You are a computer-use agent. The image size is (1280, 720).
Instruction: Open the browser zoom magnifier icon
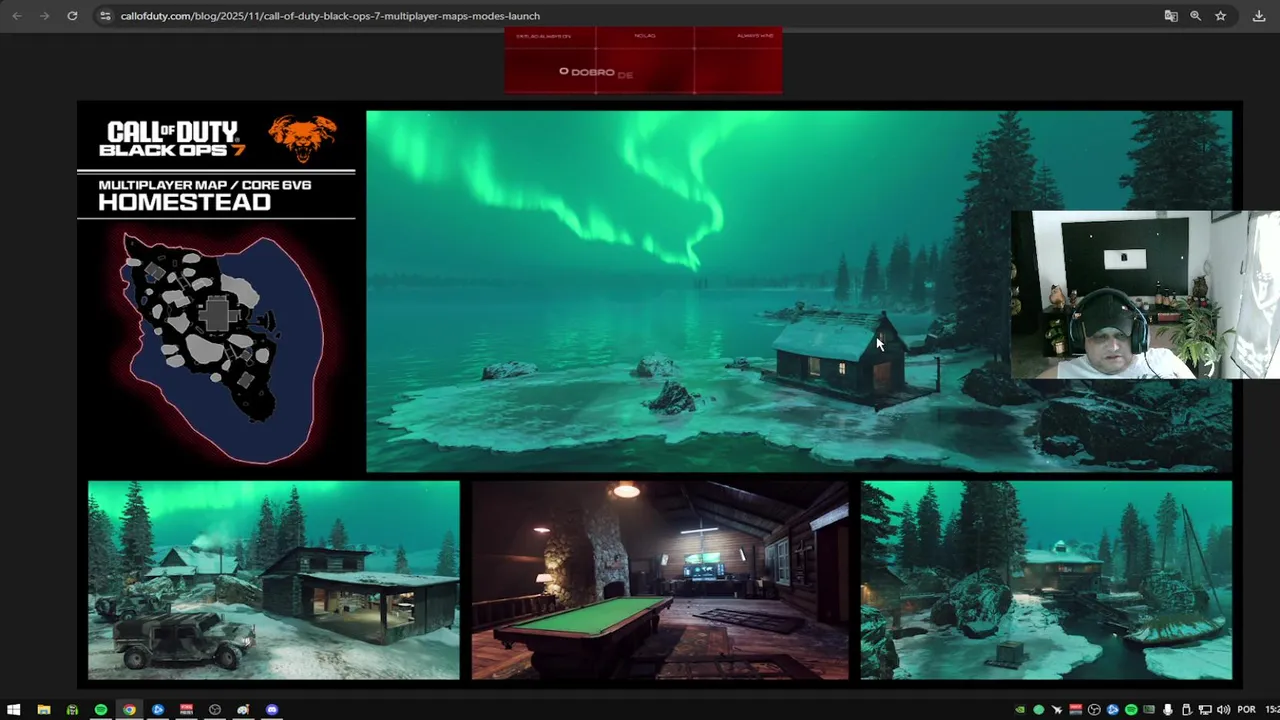coord(1196,16)
